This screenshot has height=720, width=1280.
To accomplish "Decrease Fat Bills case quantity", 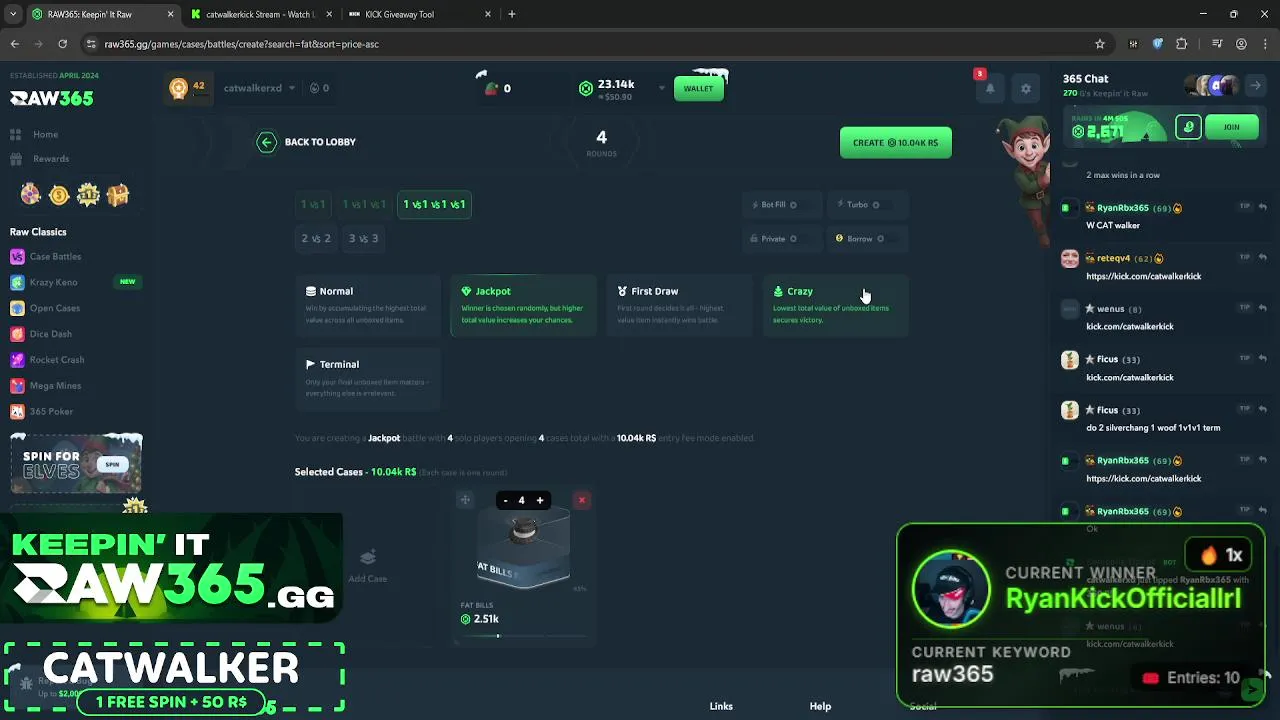I will pos(505,500).
